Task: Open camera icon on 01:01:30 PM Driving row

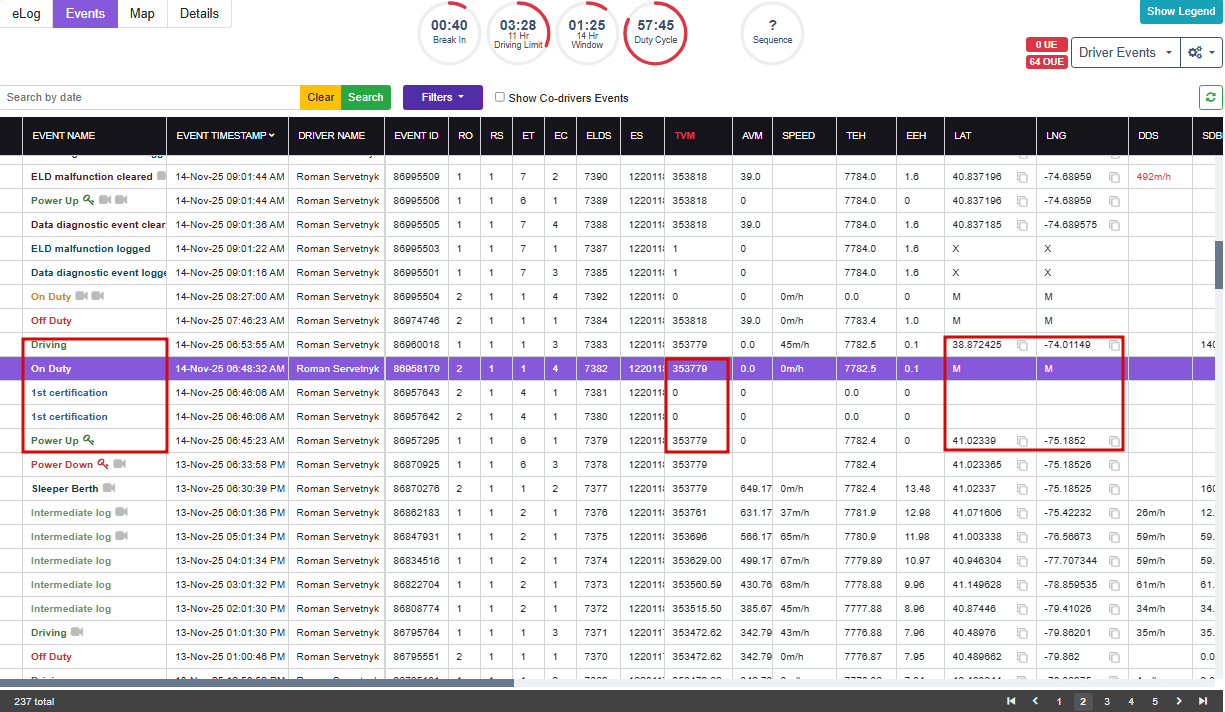Action: click(x=78, y=632)
